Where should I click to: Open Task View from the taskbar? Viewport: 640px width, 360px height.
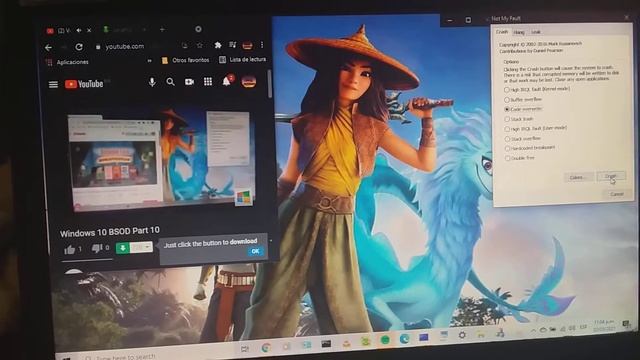(x=245, y=349)
